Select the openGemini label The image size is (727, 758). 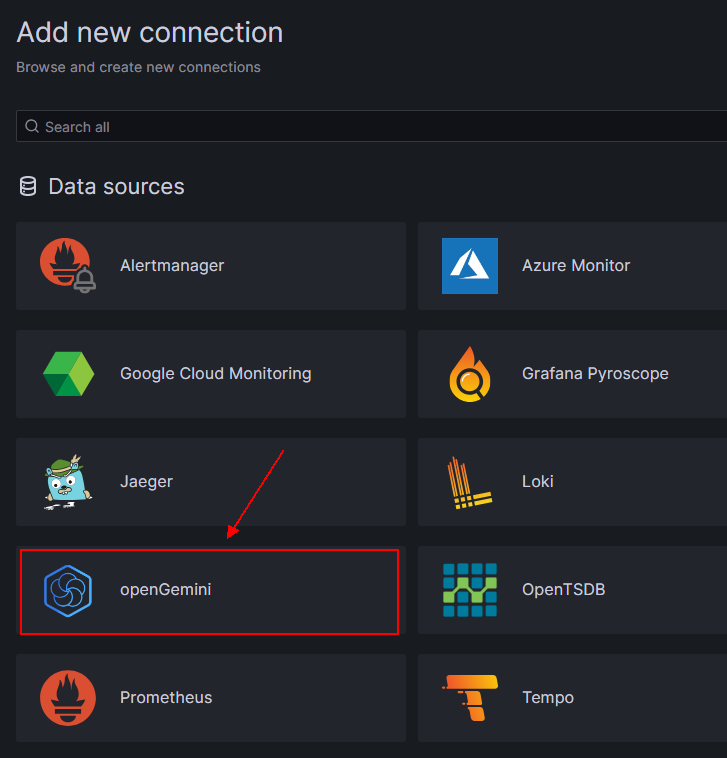pos(165,590)
